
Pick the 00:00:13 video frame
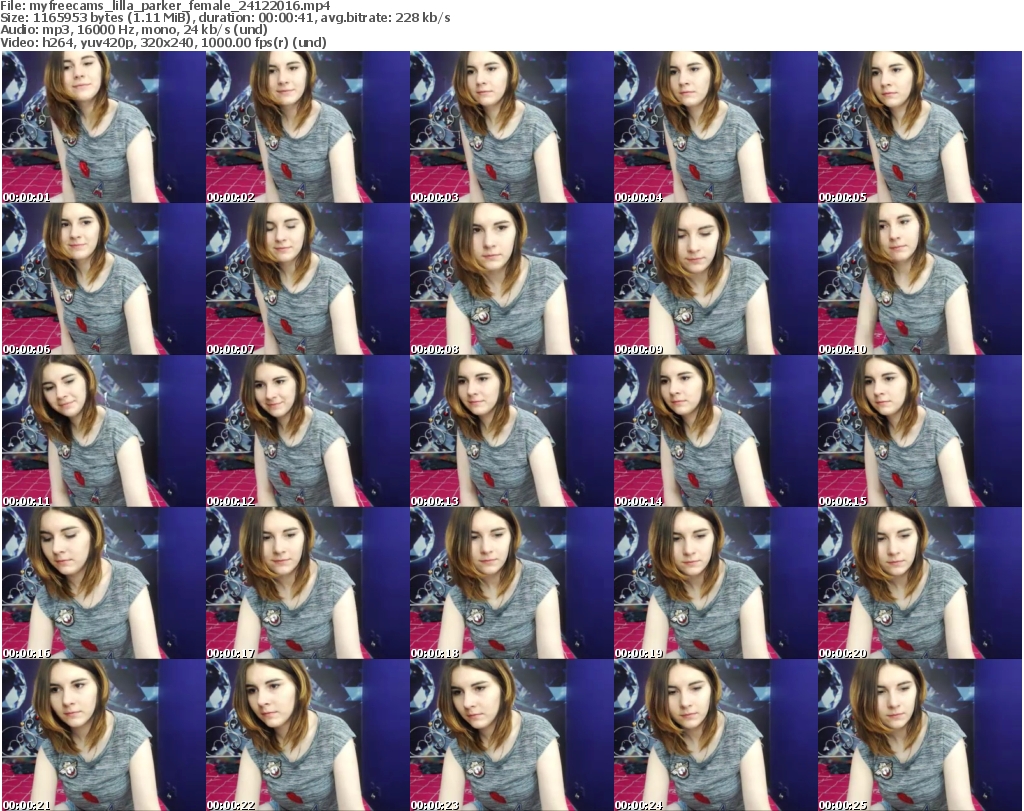[511, 431]
